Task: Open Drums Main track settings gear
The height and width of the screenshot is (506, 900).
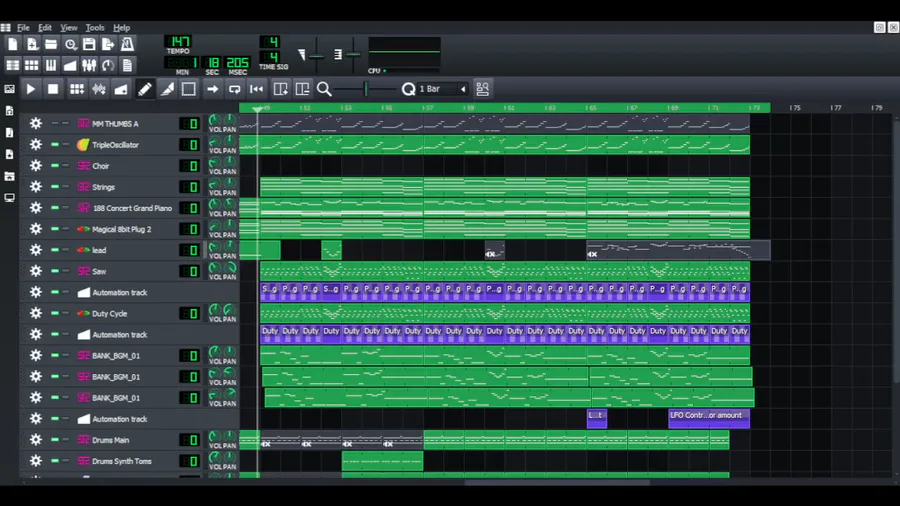Action: (36, 440)
